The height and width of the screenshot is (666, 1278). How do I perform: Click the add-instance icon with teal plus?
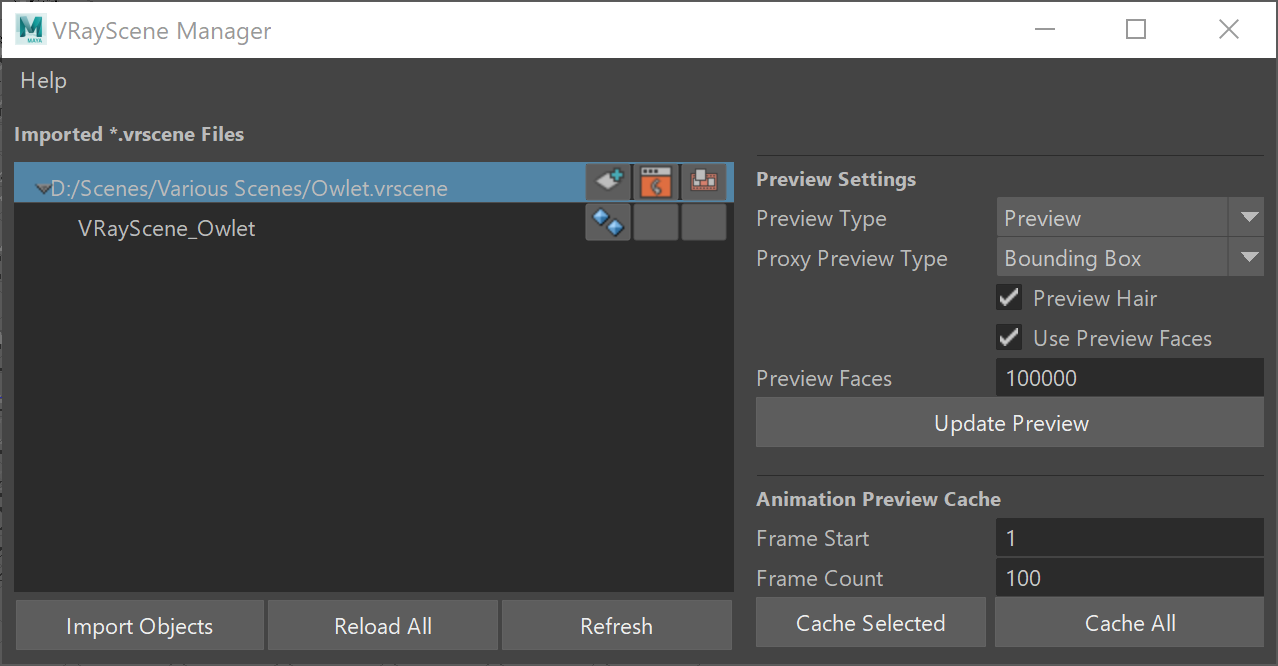click(x=608, y=182)
